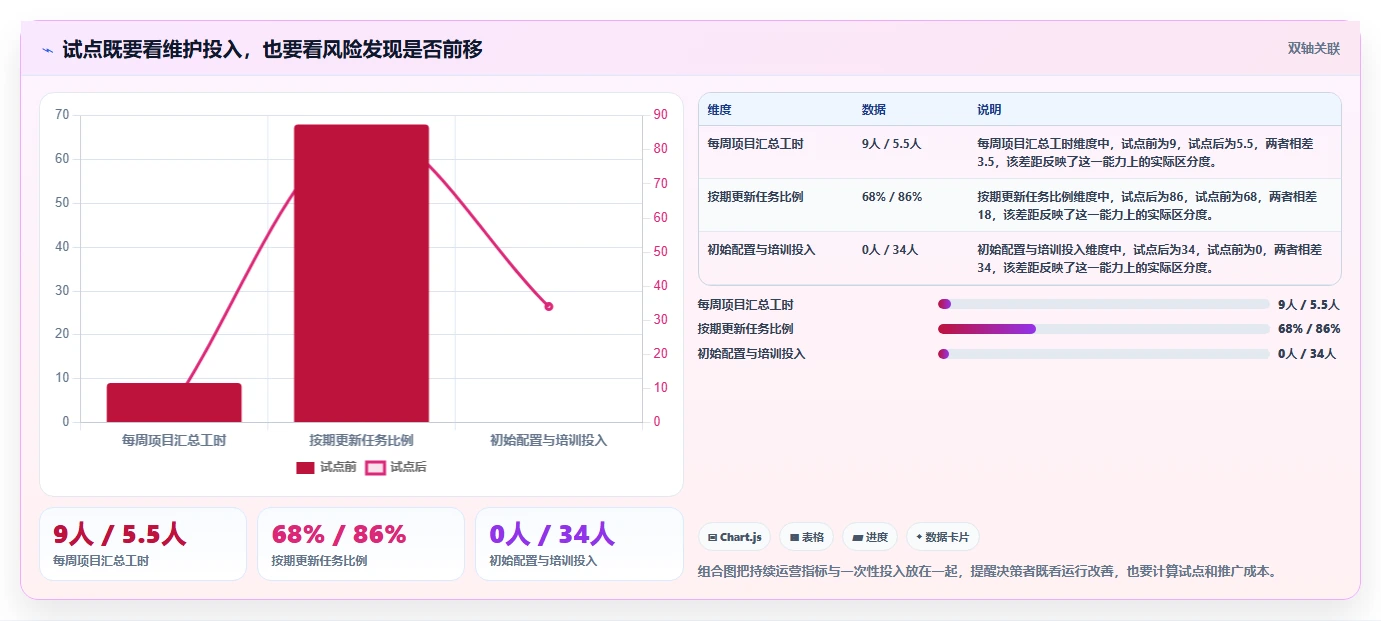Click the 9人 / 5.5人 data card

tap(143, 544)
